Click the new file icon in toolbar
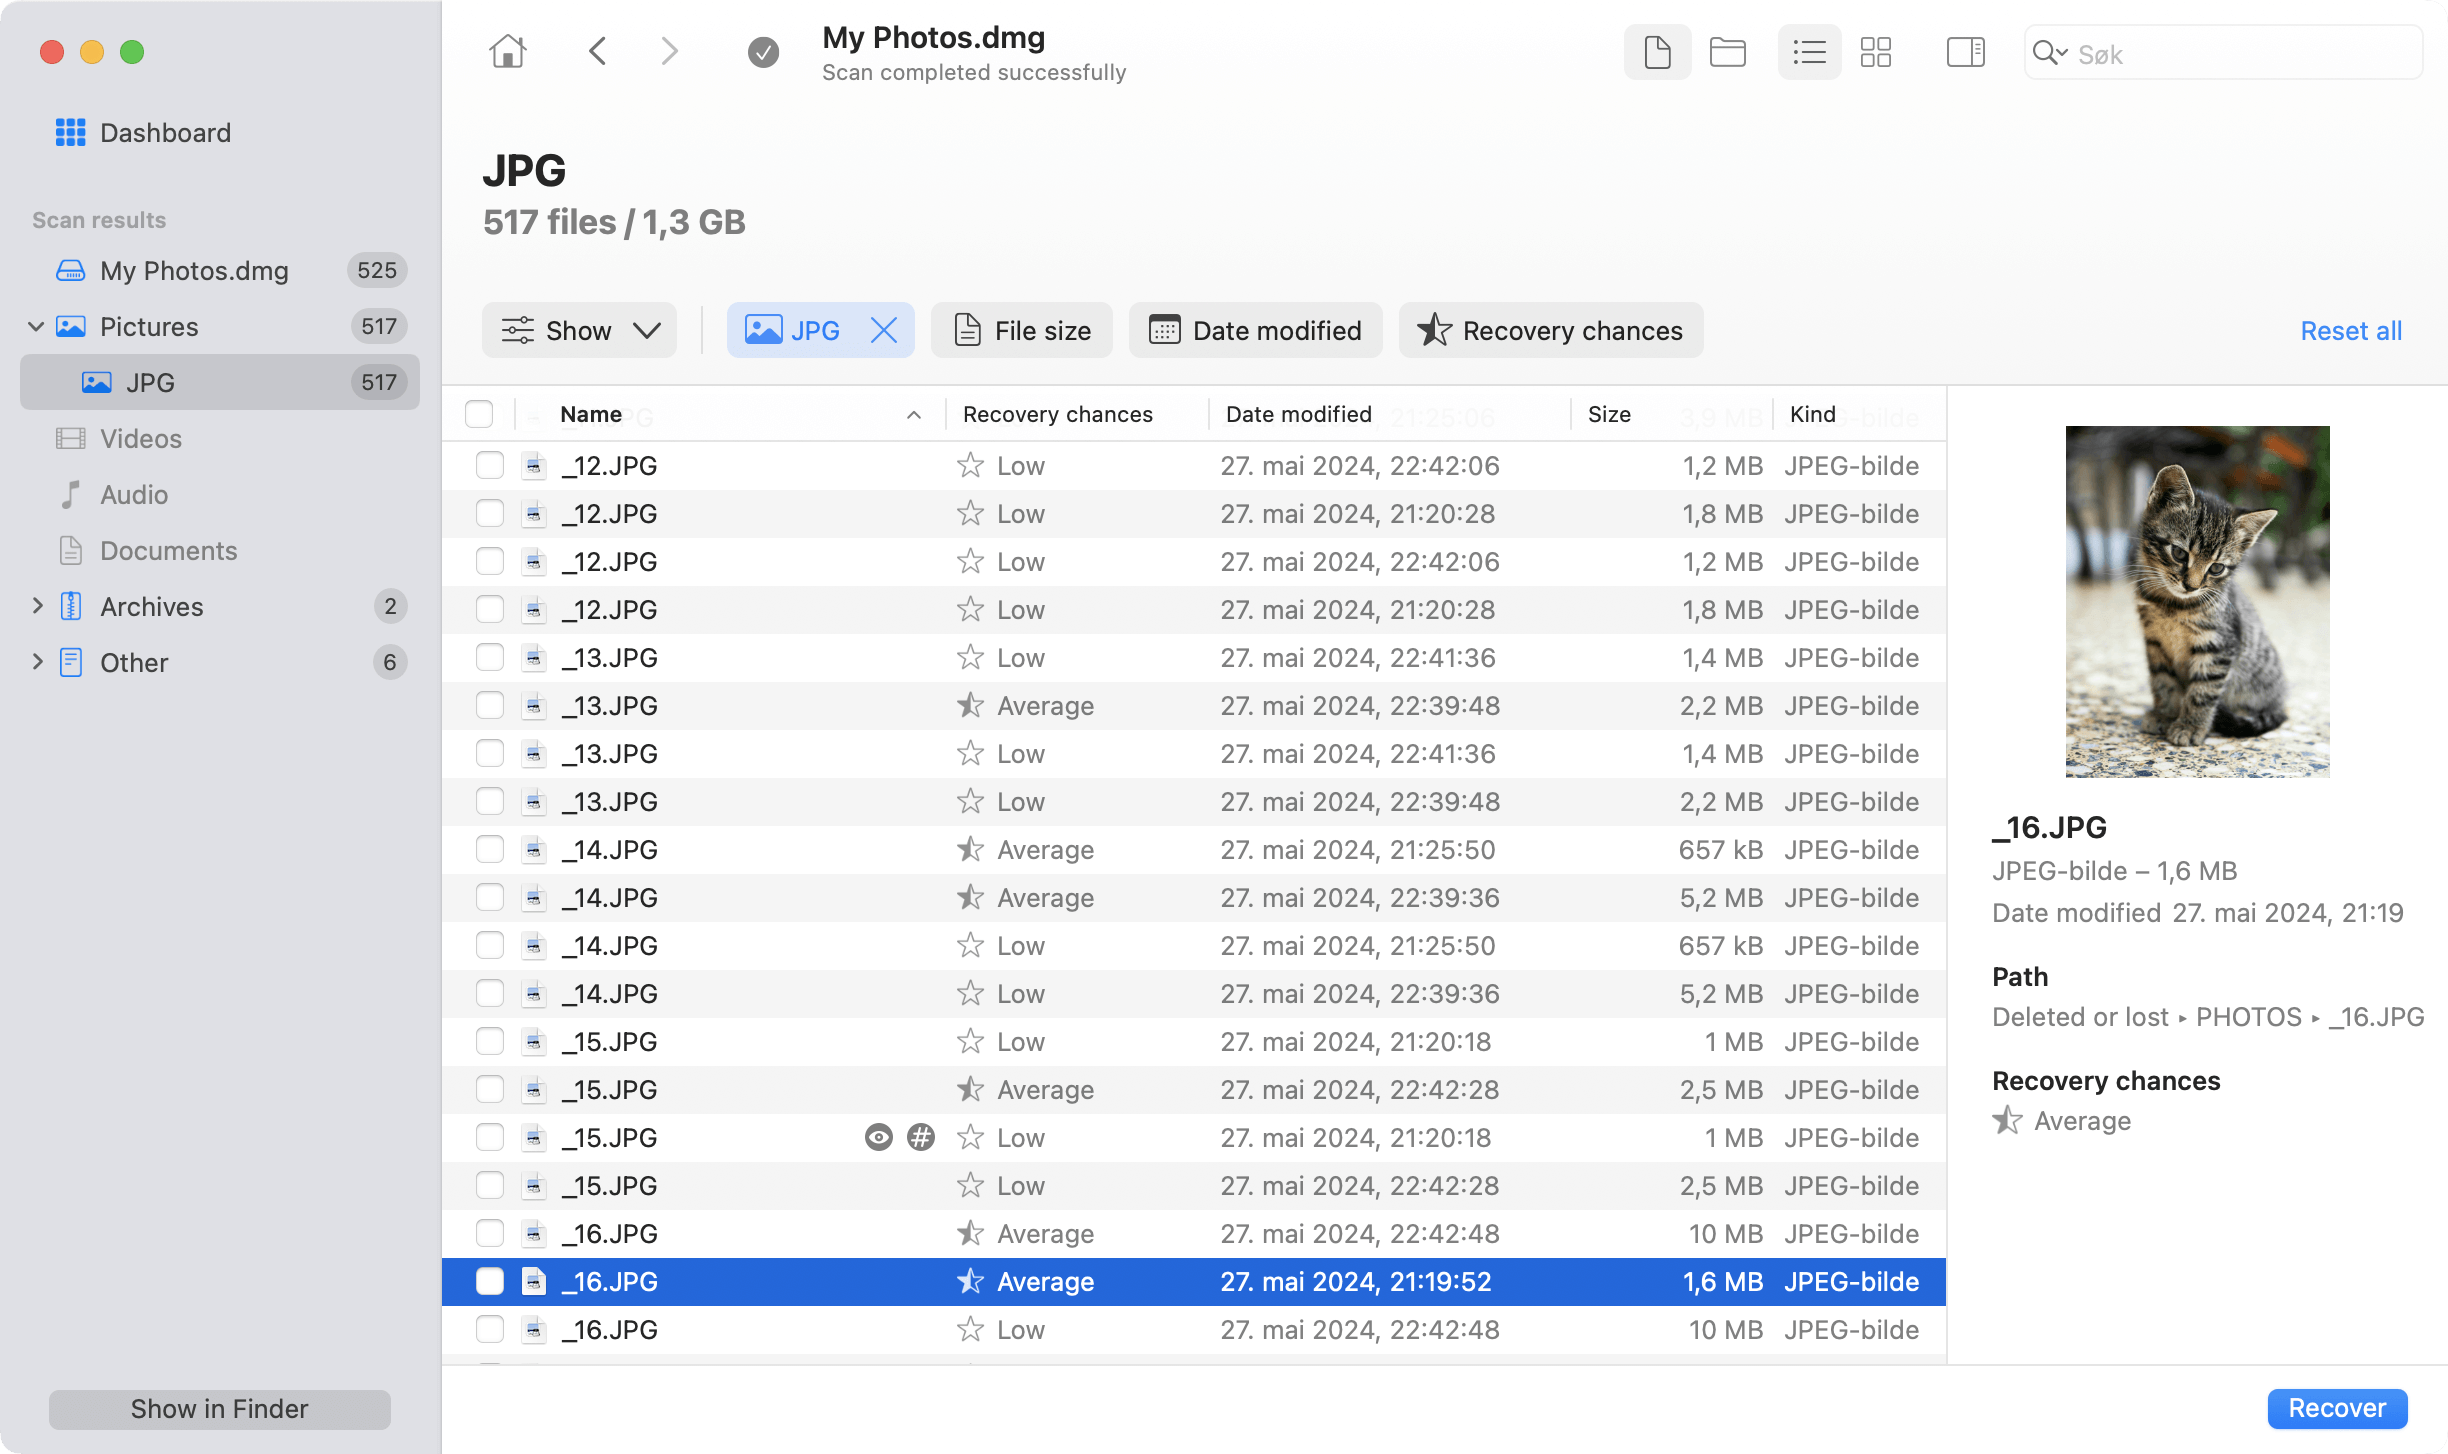Image resolution: width=2448 pixels, height=1454 pixels. [1654, 50]
